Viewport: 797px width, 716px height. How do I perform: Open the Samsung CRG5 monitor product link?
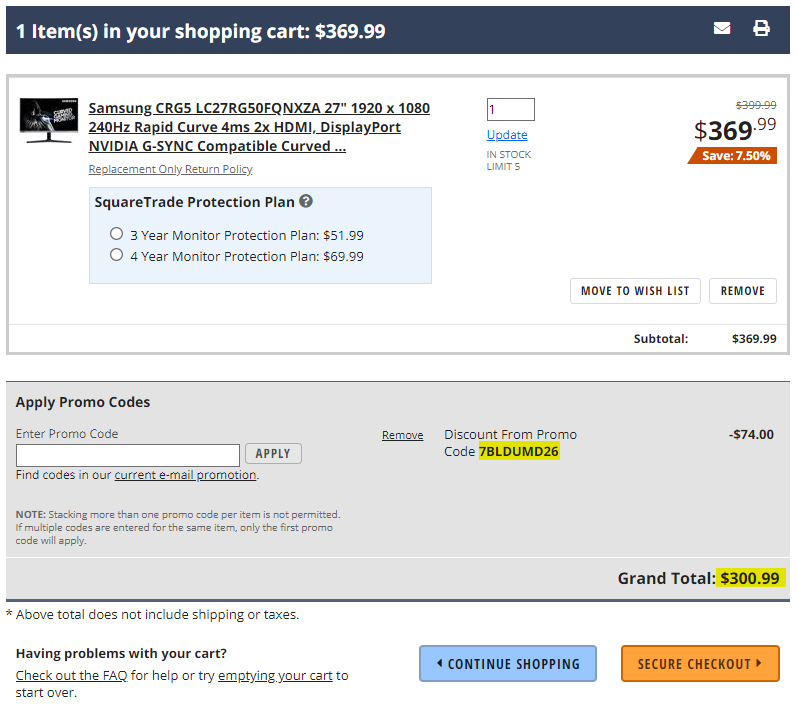[259, 127]
